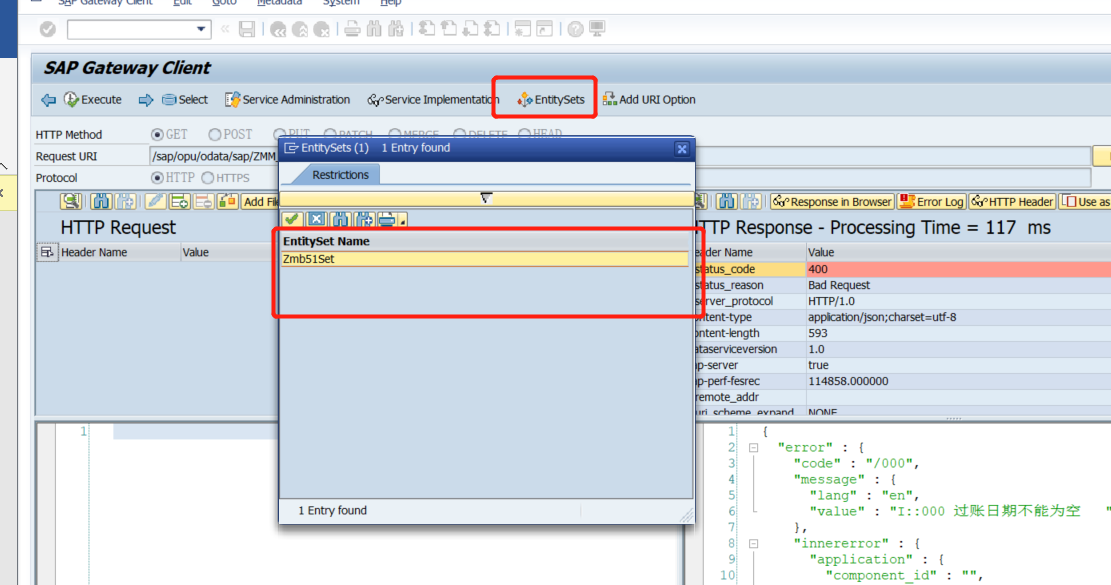Viewport: 1111px width, 585px height.
Task: Open the Goto menu
Action: (x=224, y=3)
